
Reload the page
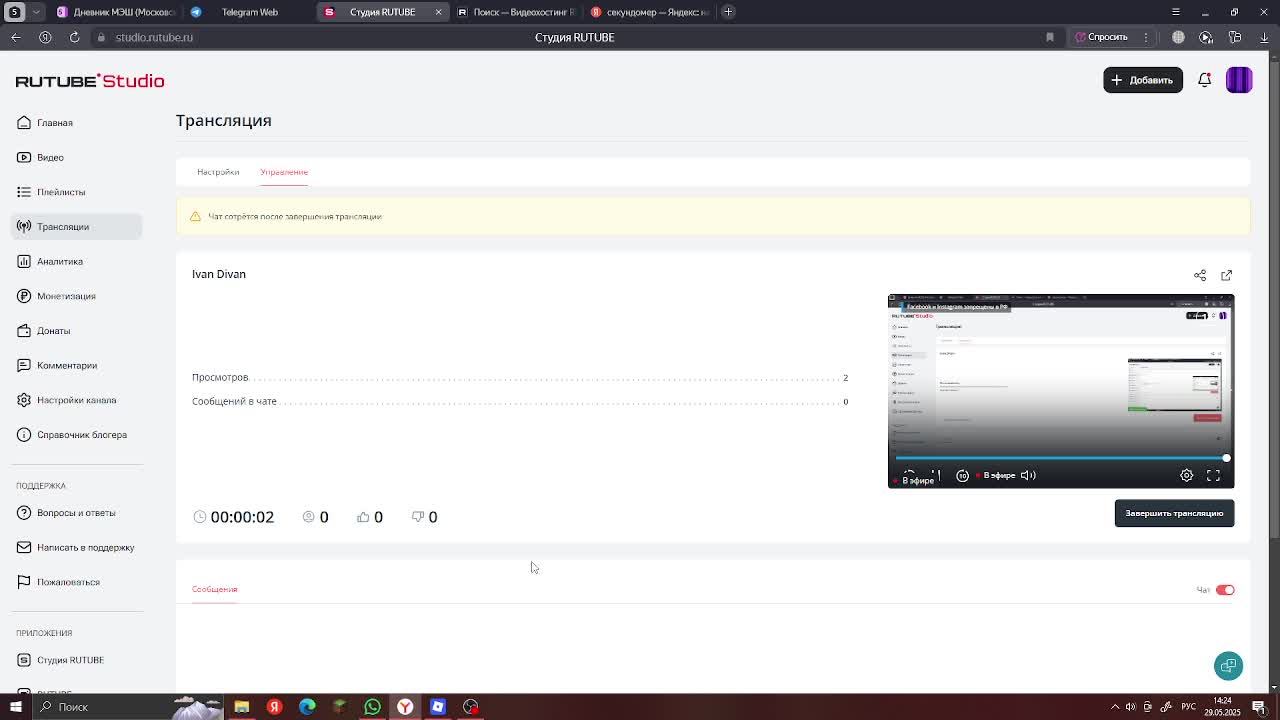[x=74, y=37]
